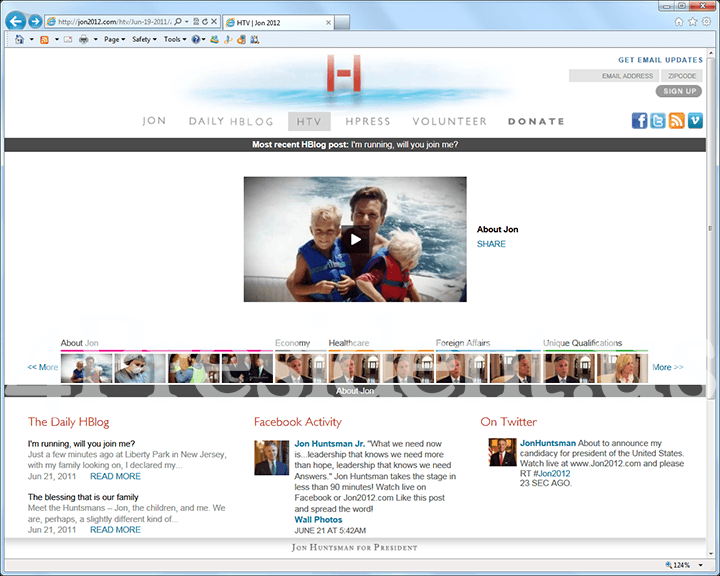Image resolution: width=720 pixels, height=576 pixels.
Task: Refresh the page using the address bar icon
Action: pos(205,22)
